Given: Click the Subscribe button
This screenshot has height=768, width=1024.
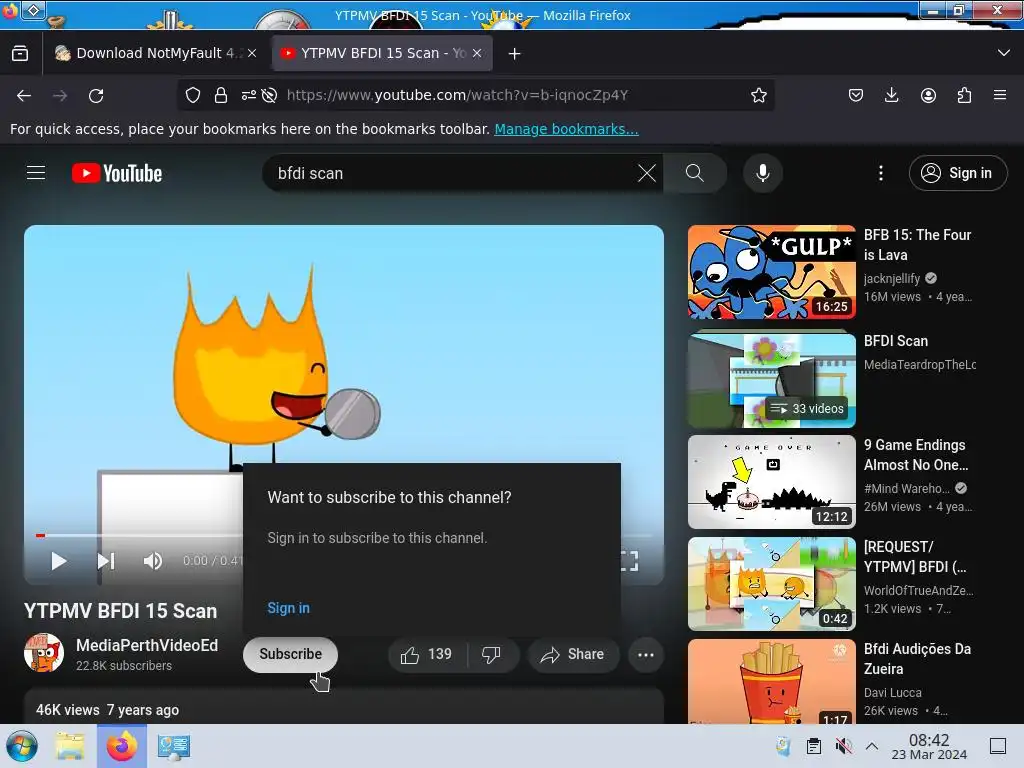Looking at the screenshot, I should (291, 654).
